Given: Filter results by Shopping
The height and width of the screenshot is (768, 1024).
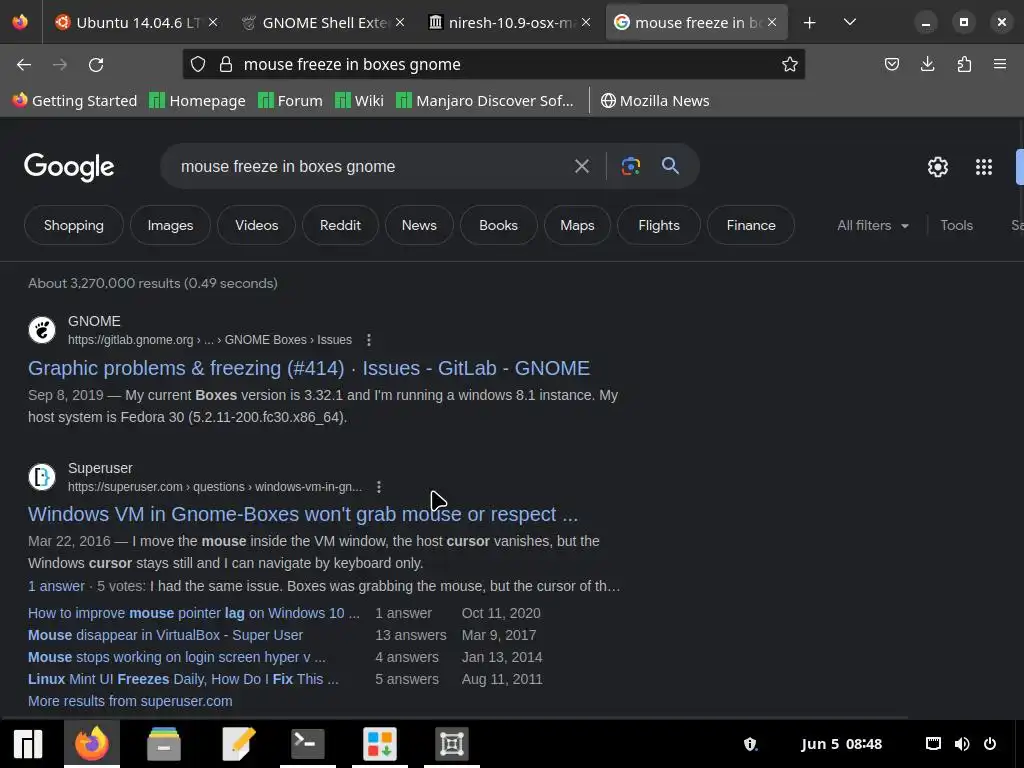Looking at the screenshot, I should pos(74,225).
